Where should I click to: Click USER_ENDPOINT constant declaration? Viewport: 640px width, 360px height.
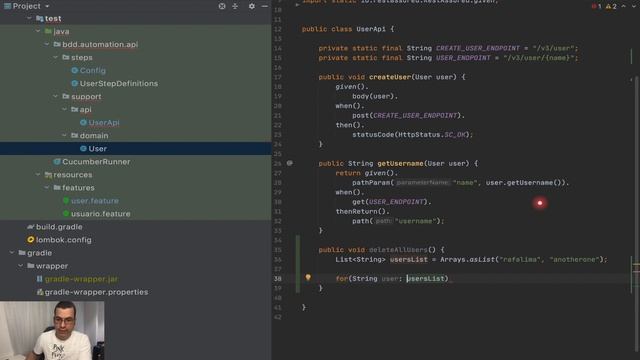pyautogui.click(x=463, y=58)
